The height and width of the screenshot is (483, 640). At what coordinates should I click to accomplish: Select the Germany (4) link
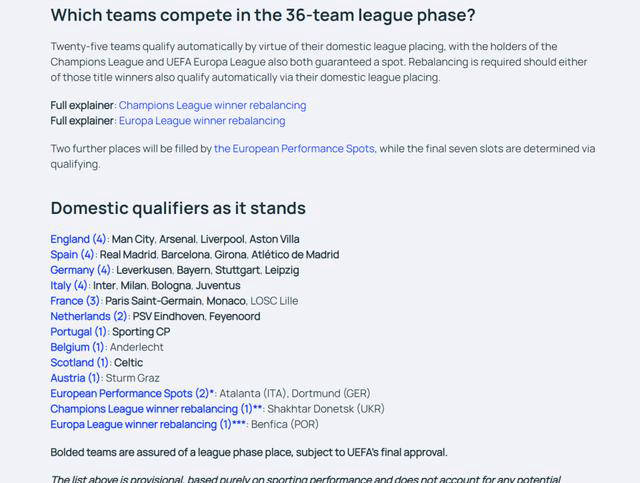(x=80, y=270)
